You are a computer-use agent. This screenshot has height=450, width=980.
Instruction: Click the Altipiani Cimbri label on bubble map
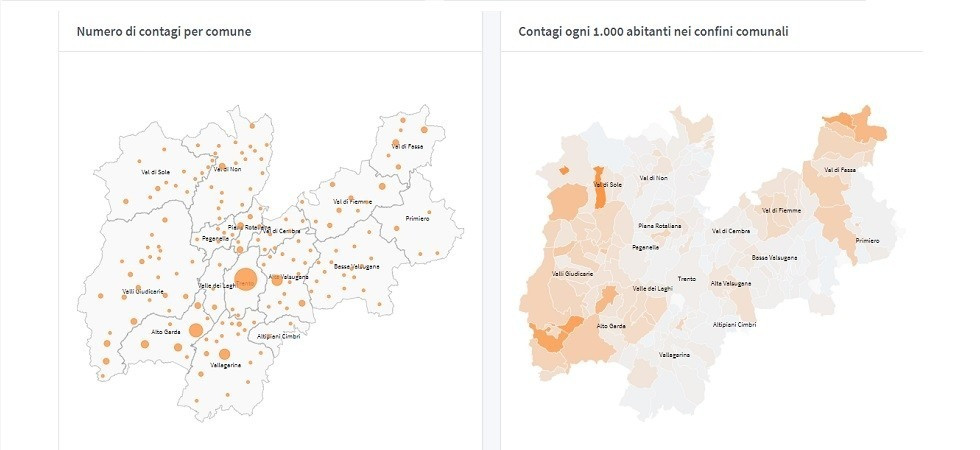[x=279, y=337]
